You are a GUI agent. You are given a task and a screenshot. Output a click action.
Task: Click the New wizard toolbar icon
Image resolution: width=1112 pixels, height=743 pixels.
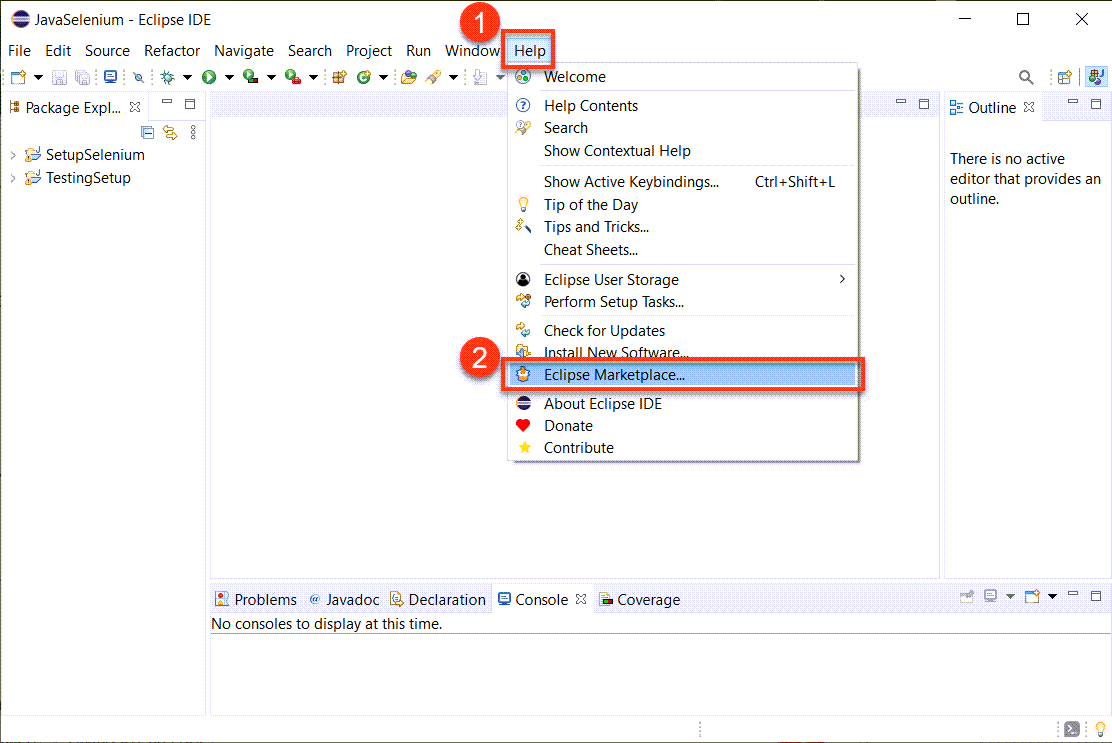coord(18,77)
